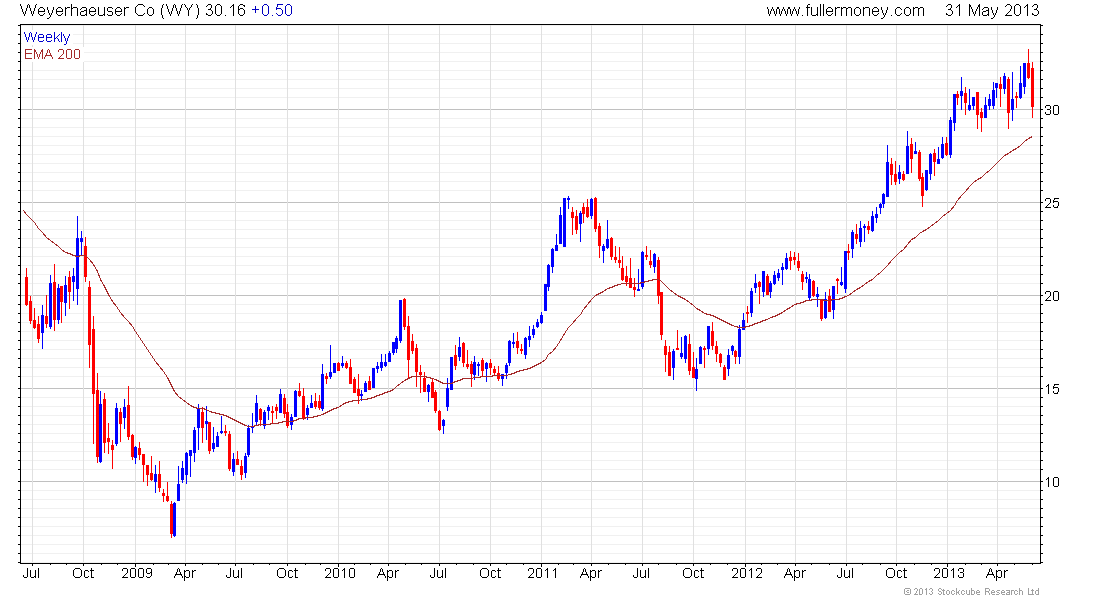
Task: Click the 30 price level on axis
Action: point(1052,110)
